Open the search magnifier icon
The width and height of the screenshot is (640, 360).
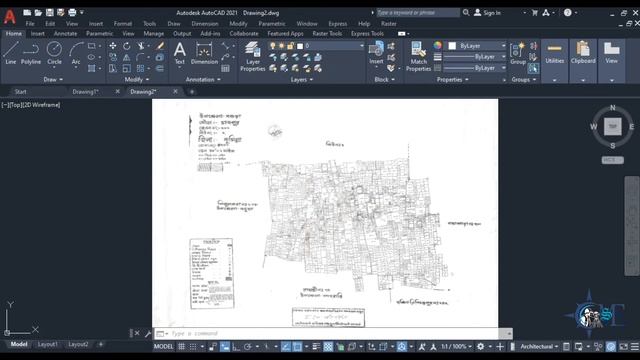(466, 13)
